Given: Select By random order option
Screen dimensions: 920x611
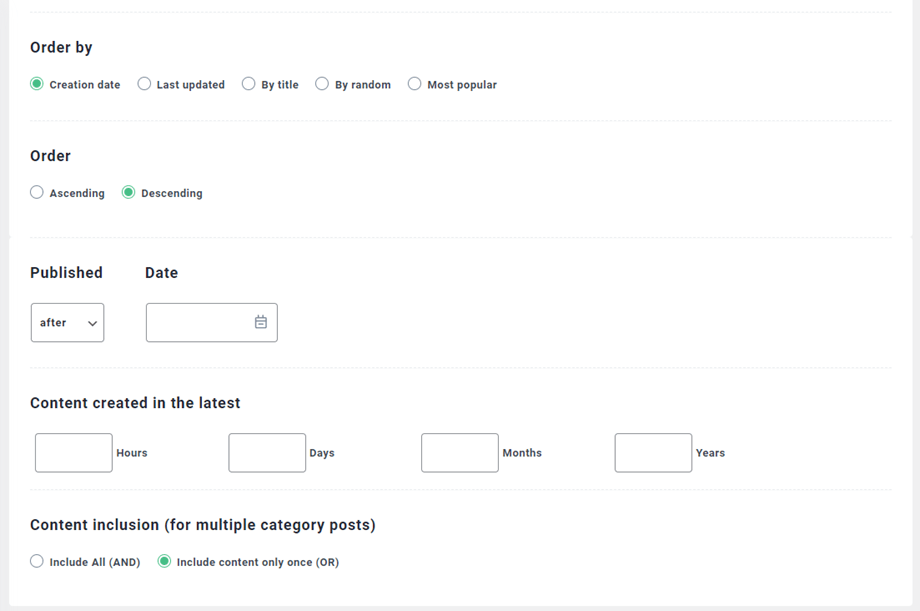Looking at the screenshot, I should point(322,84).
